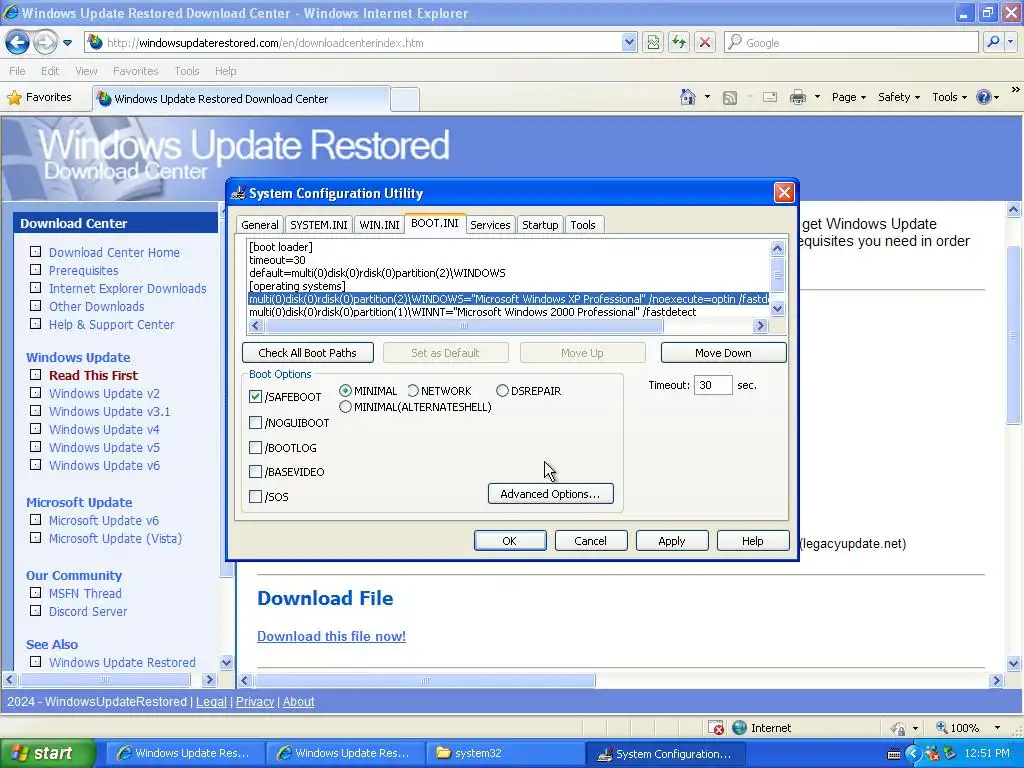1024x768 pixels.
Task: Click the Download this file now! link
Action: tap(331, 636)
